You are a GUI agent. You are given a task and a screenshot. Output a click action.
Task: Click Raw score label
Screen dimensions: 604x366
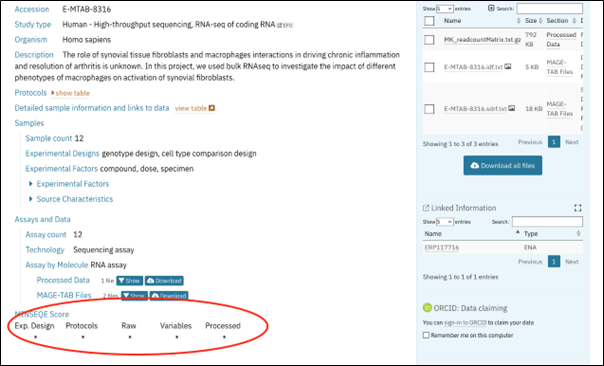(x=129, y=326)
